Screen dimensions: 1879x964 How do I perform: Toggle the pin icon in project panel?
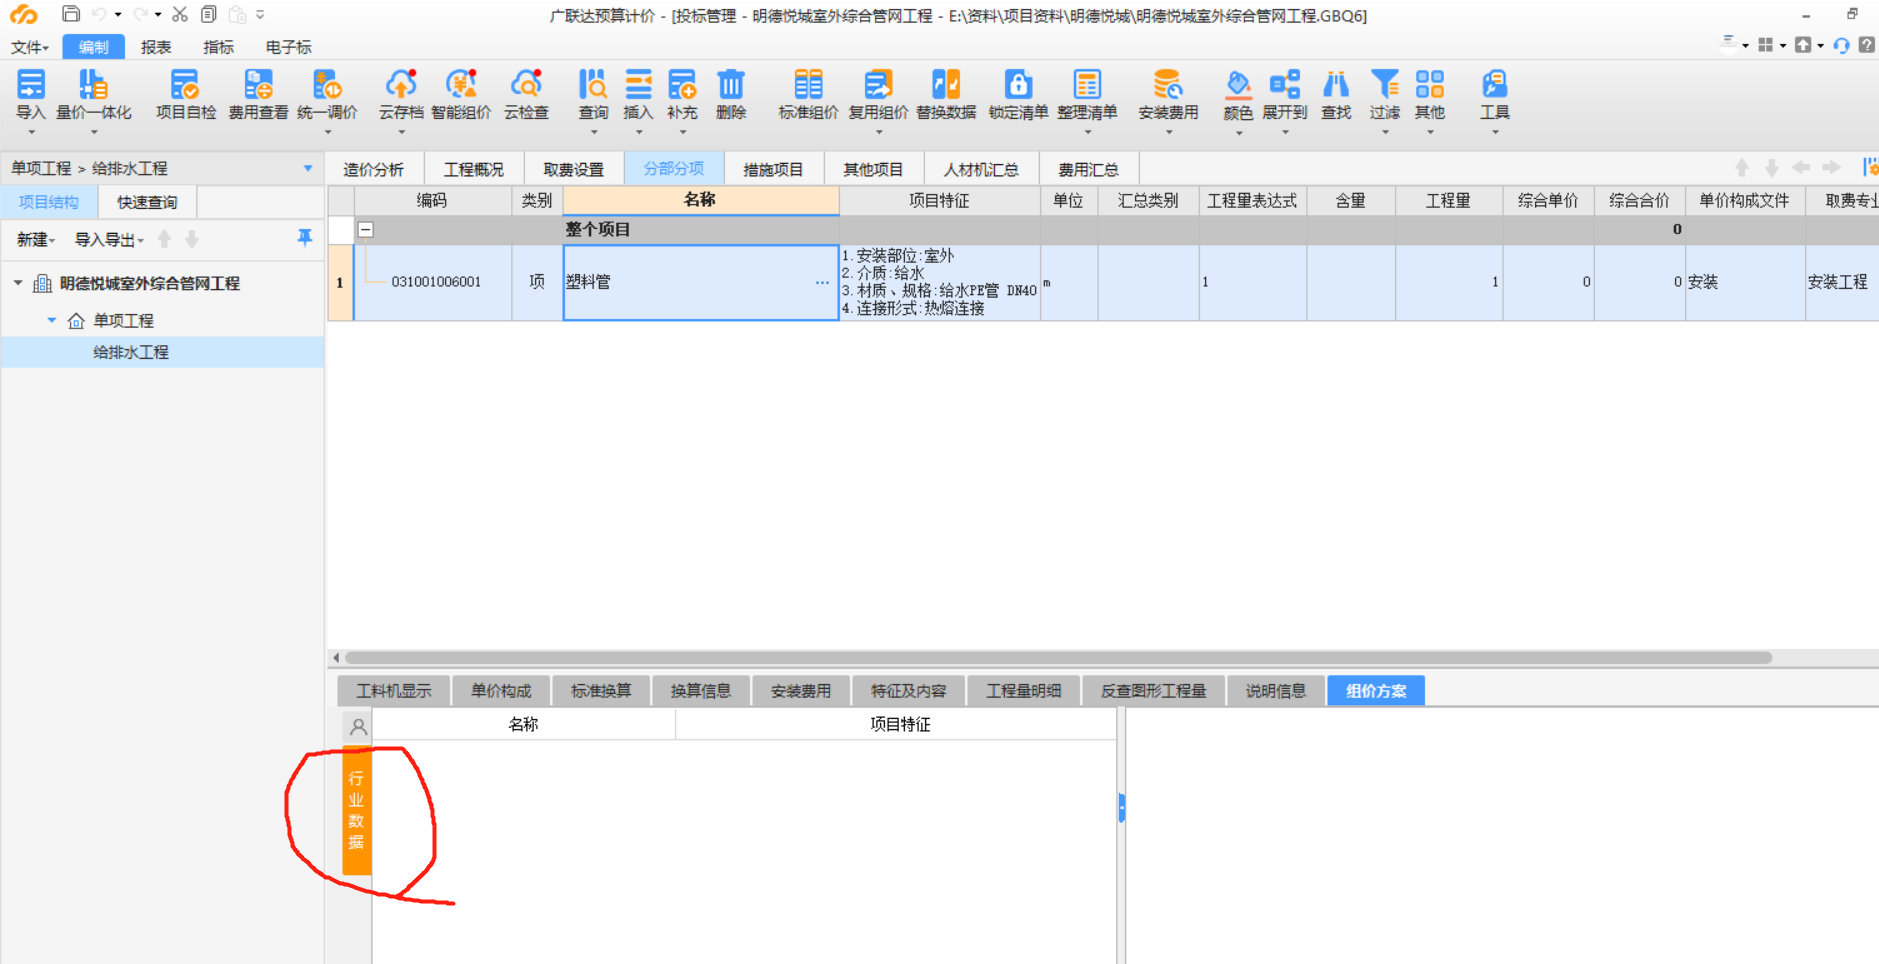tap(305, 238)
